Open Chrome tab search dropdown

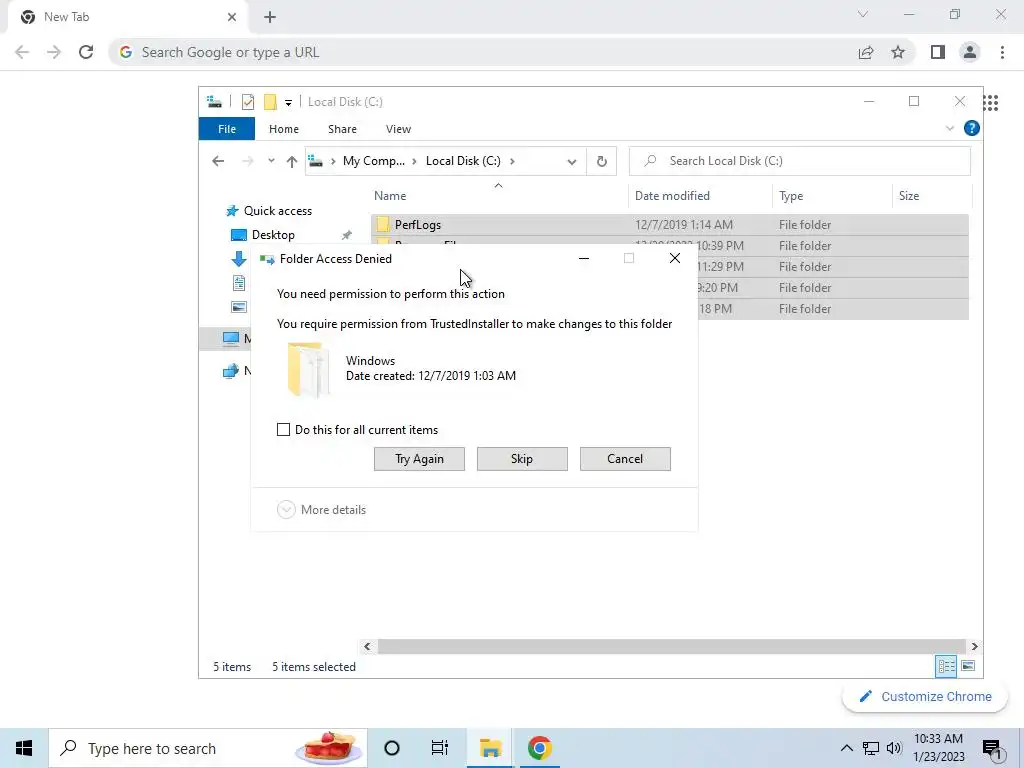click(x=863, y=14)
